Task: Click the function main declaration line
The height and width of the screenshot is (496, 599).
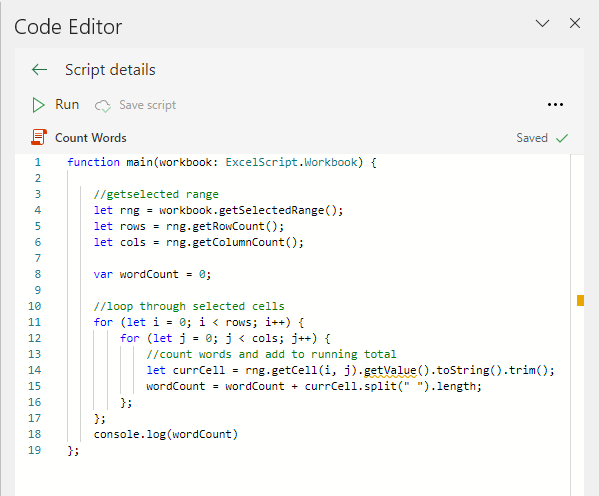Action: (x=222, y=162)
